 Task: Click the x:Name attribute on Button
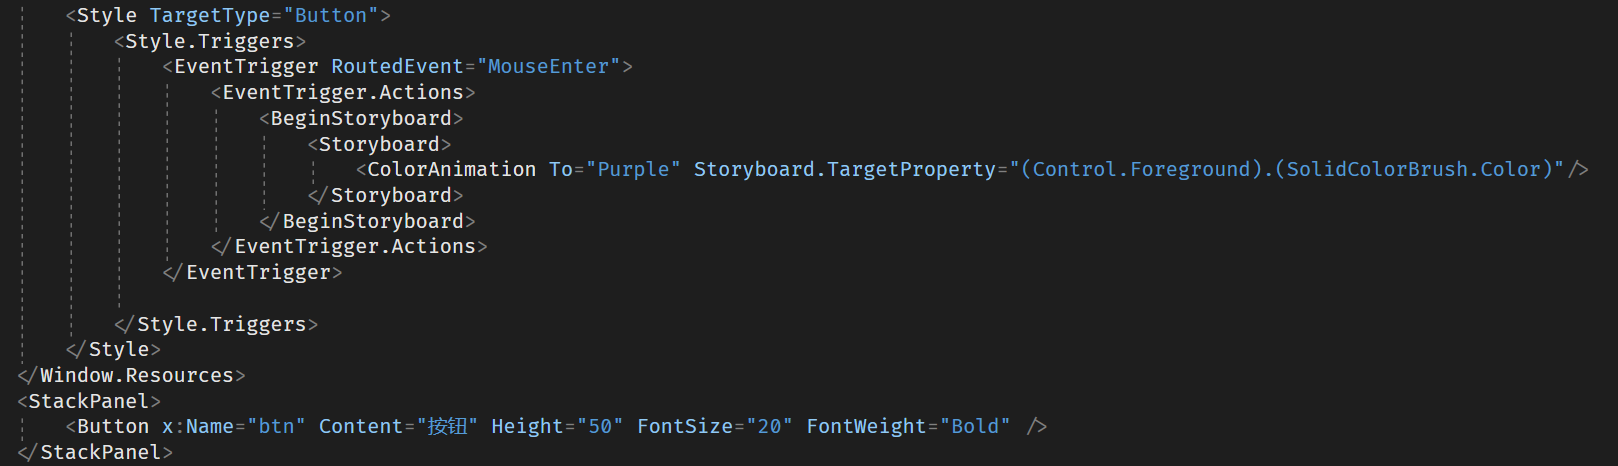point(197,426)
